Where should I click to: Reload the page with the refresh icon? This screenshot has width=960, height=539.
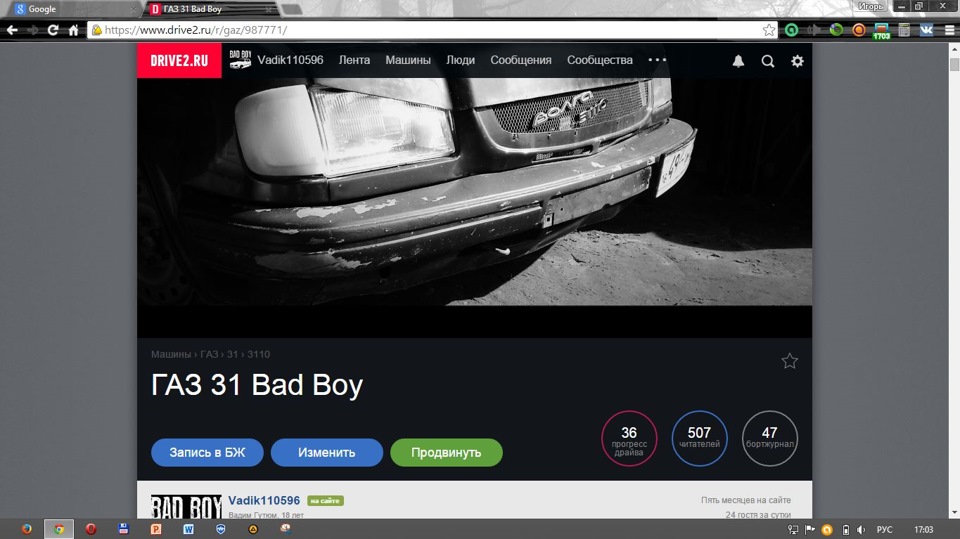click(53, 30)
